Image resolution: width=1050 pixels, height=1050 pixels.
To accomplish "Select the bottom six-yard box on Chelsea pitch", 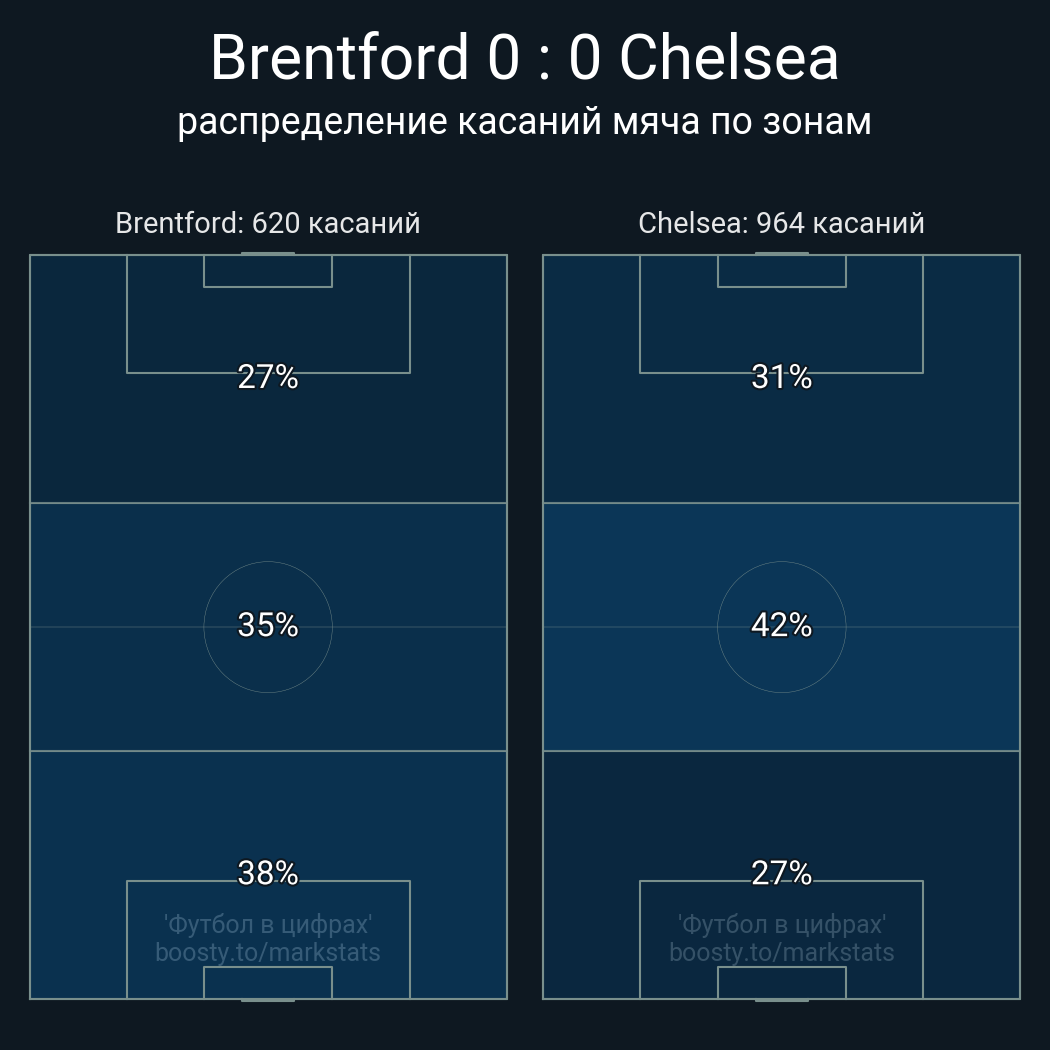I will (781, 983).
